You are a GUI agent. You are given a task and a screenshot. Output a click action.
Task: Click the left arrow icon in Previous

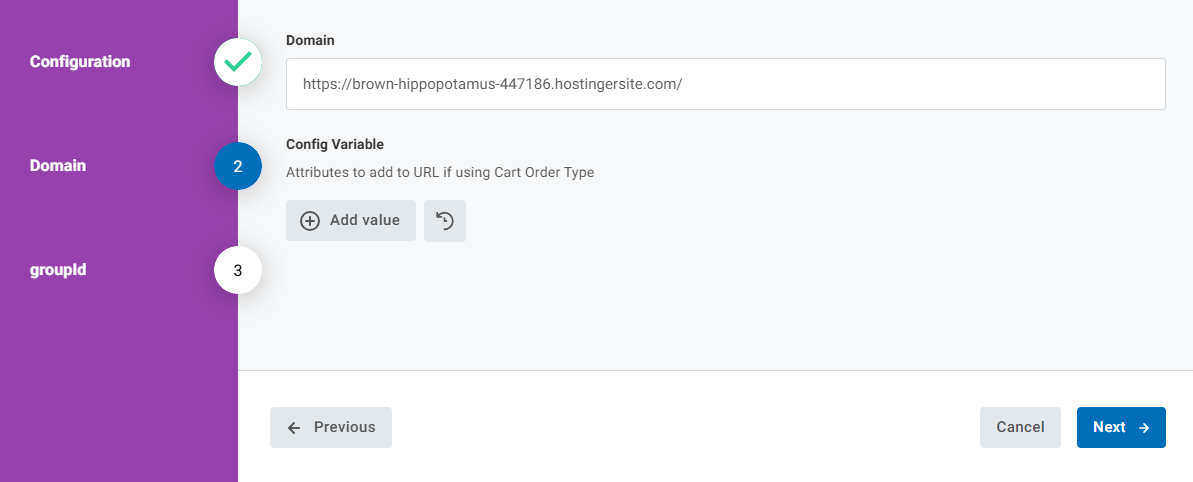point(294,427)
